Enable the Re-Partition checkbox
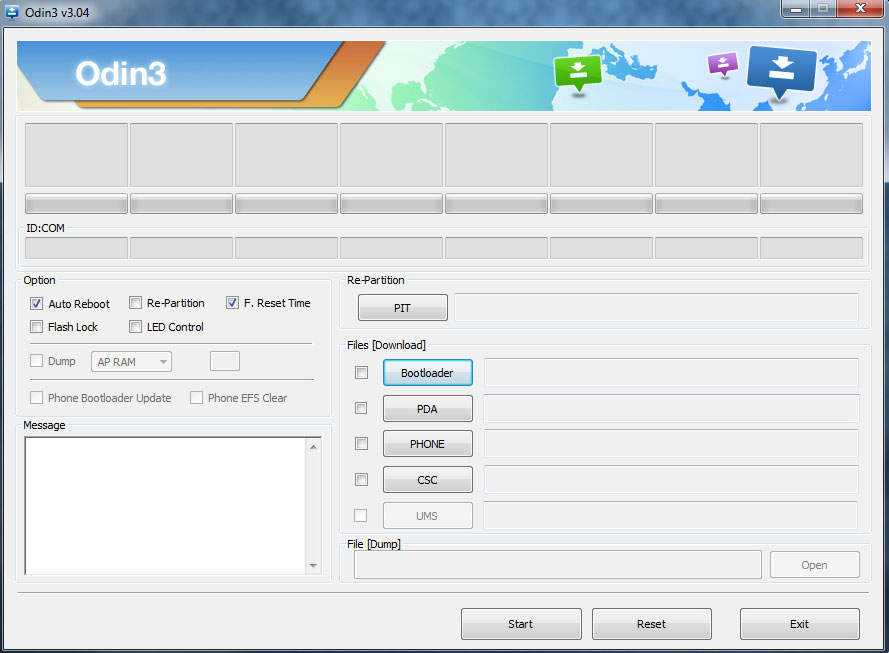The image size is (889, 653). click(x=135, y=303)
